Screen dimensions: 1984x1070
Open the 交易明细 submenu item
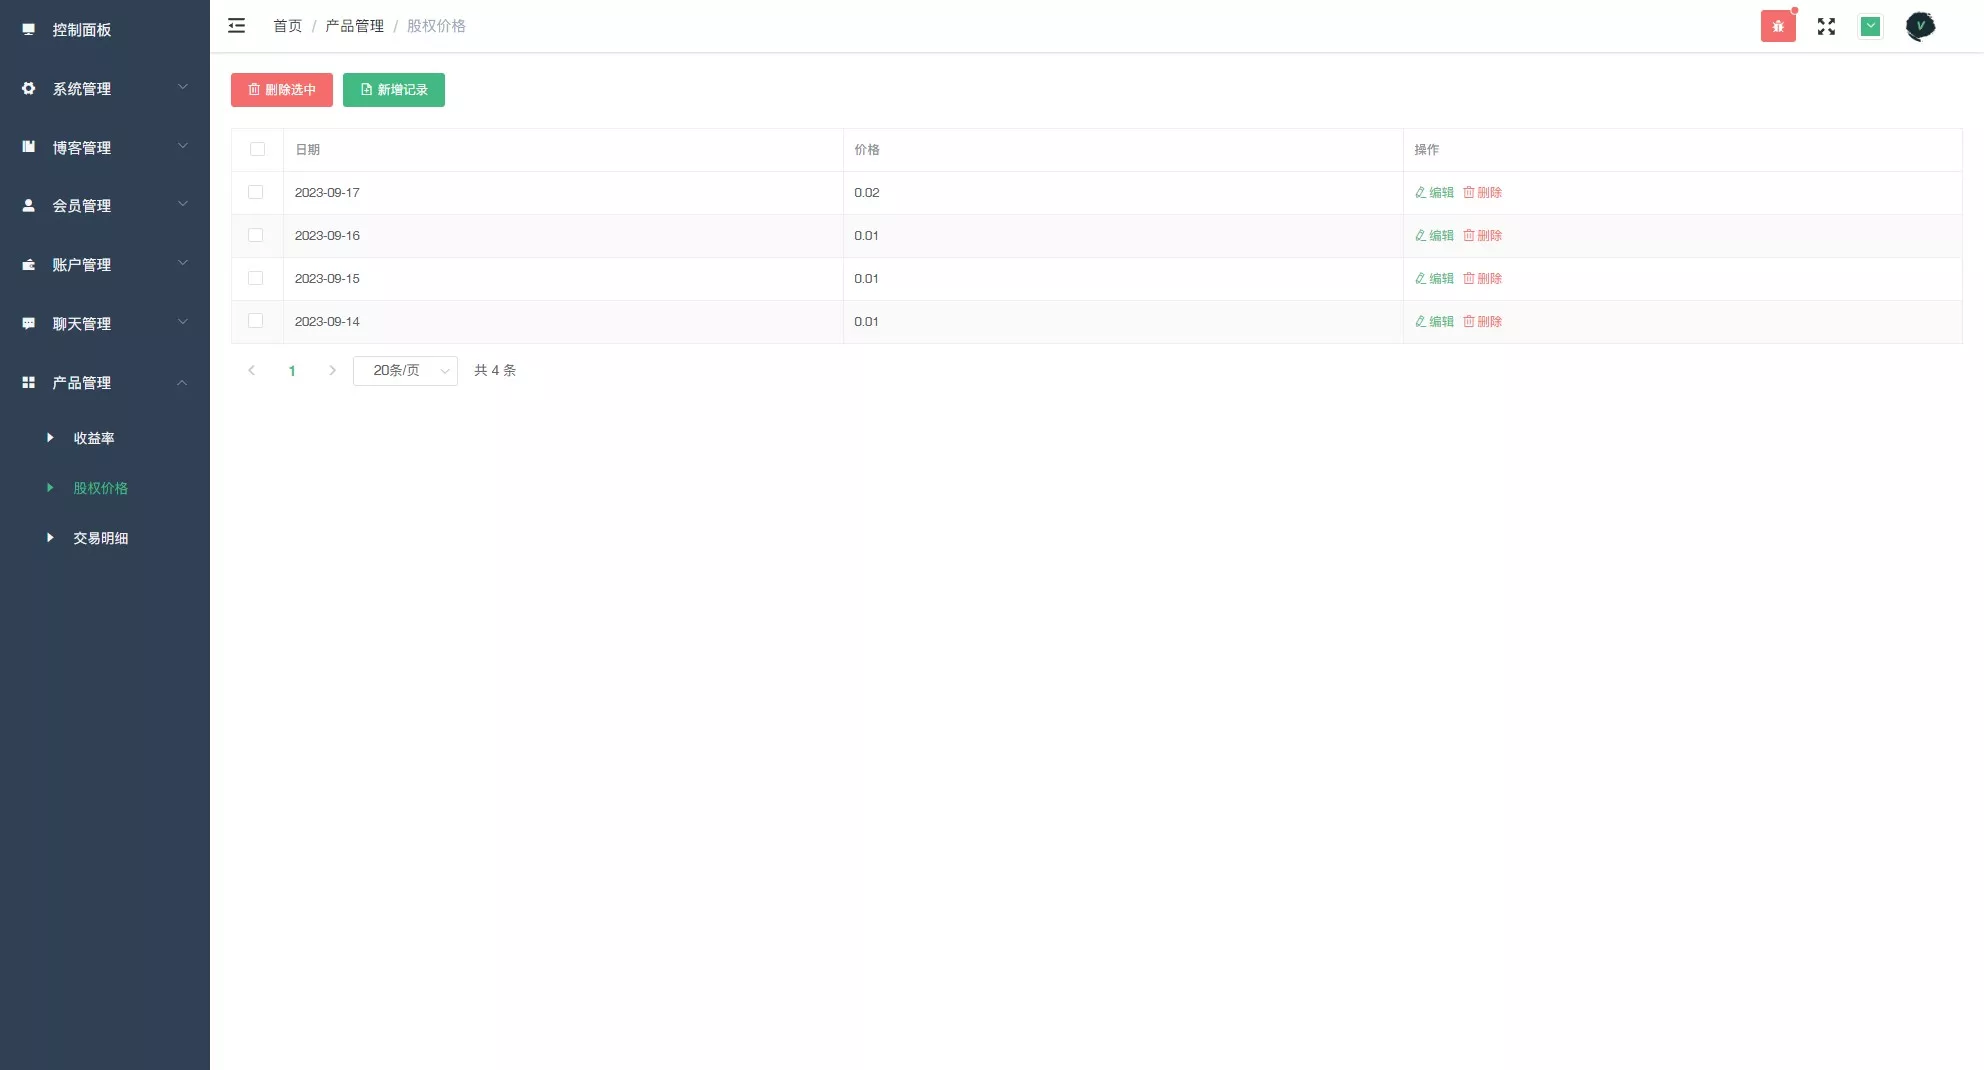100,538
